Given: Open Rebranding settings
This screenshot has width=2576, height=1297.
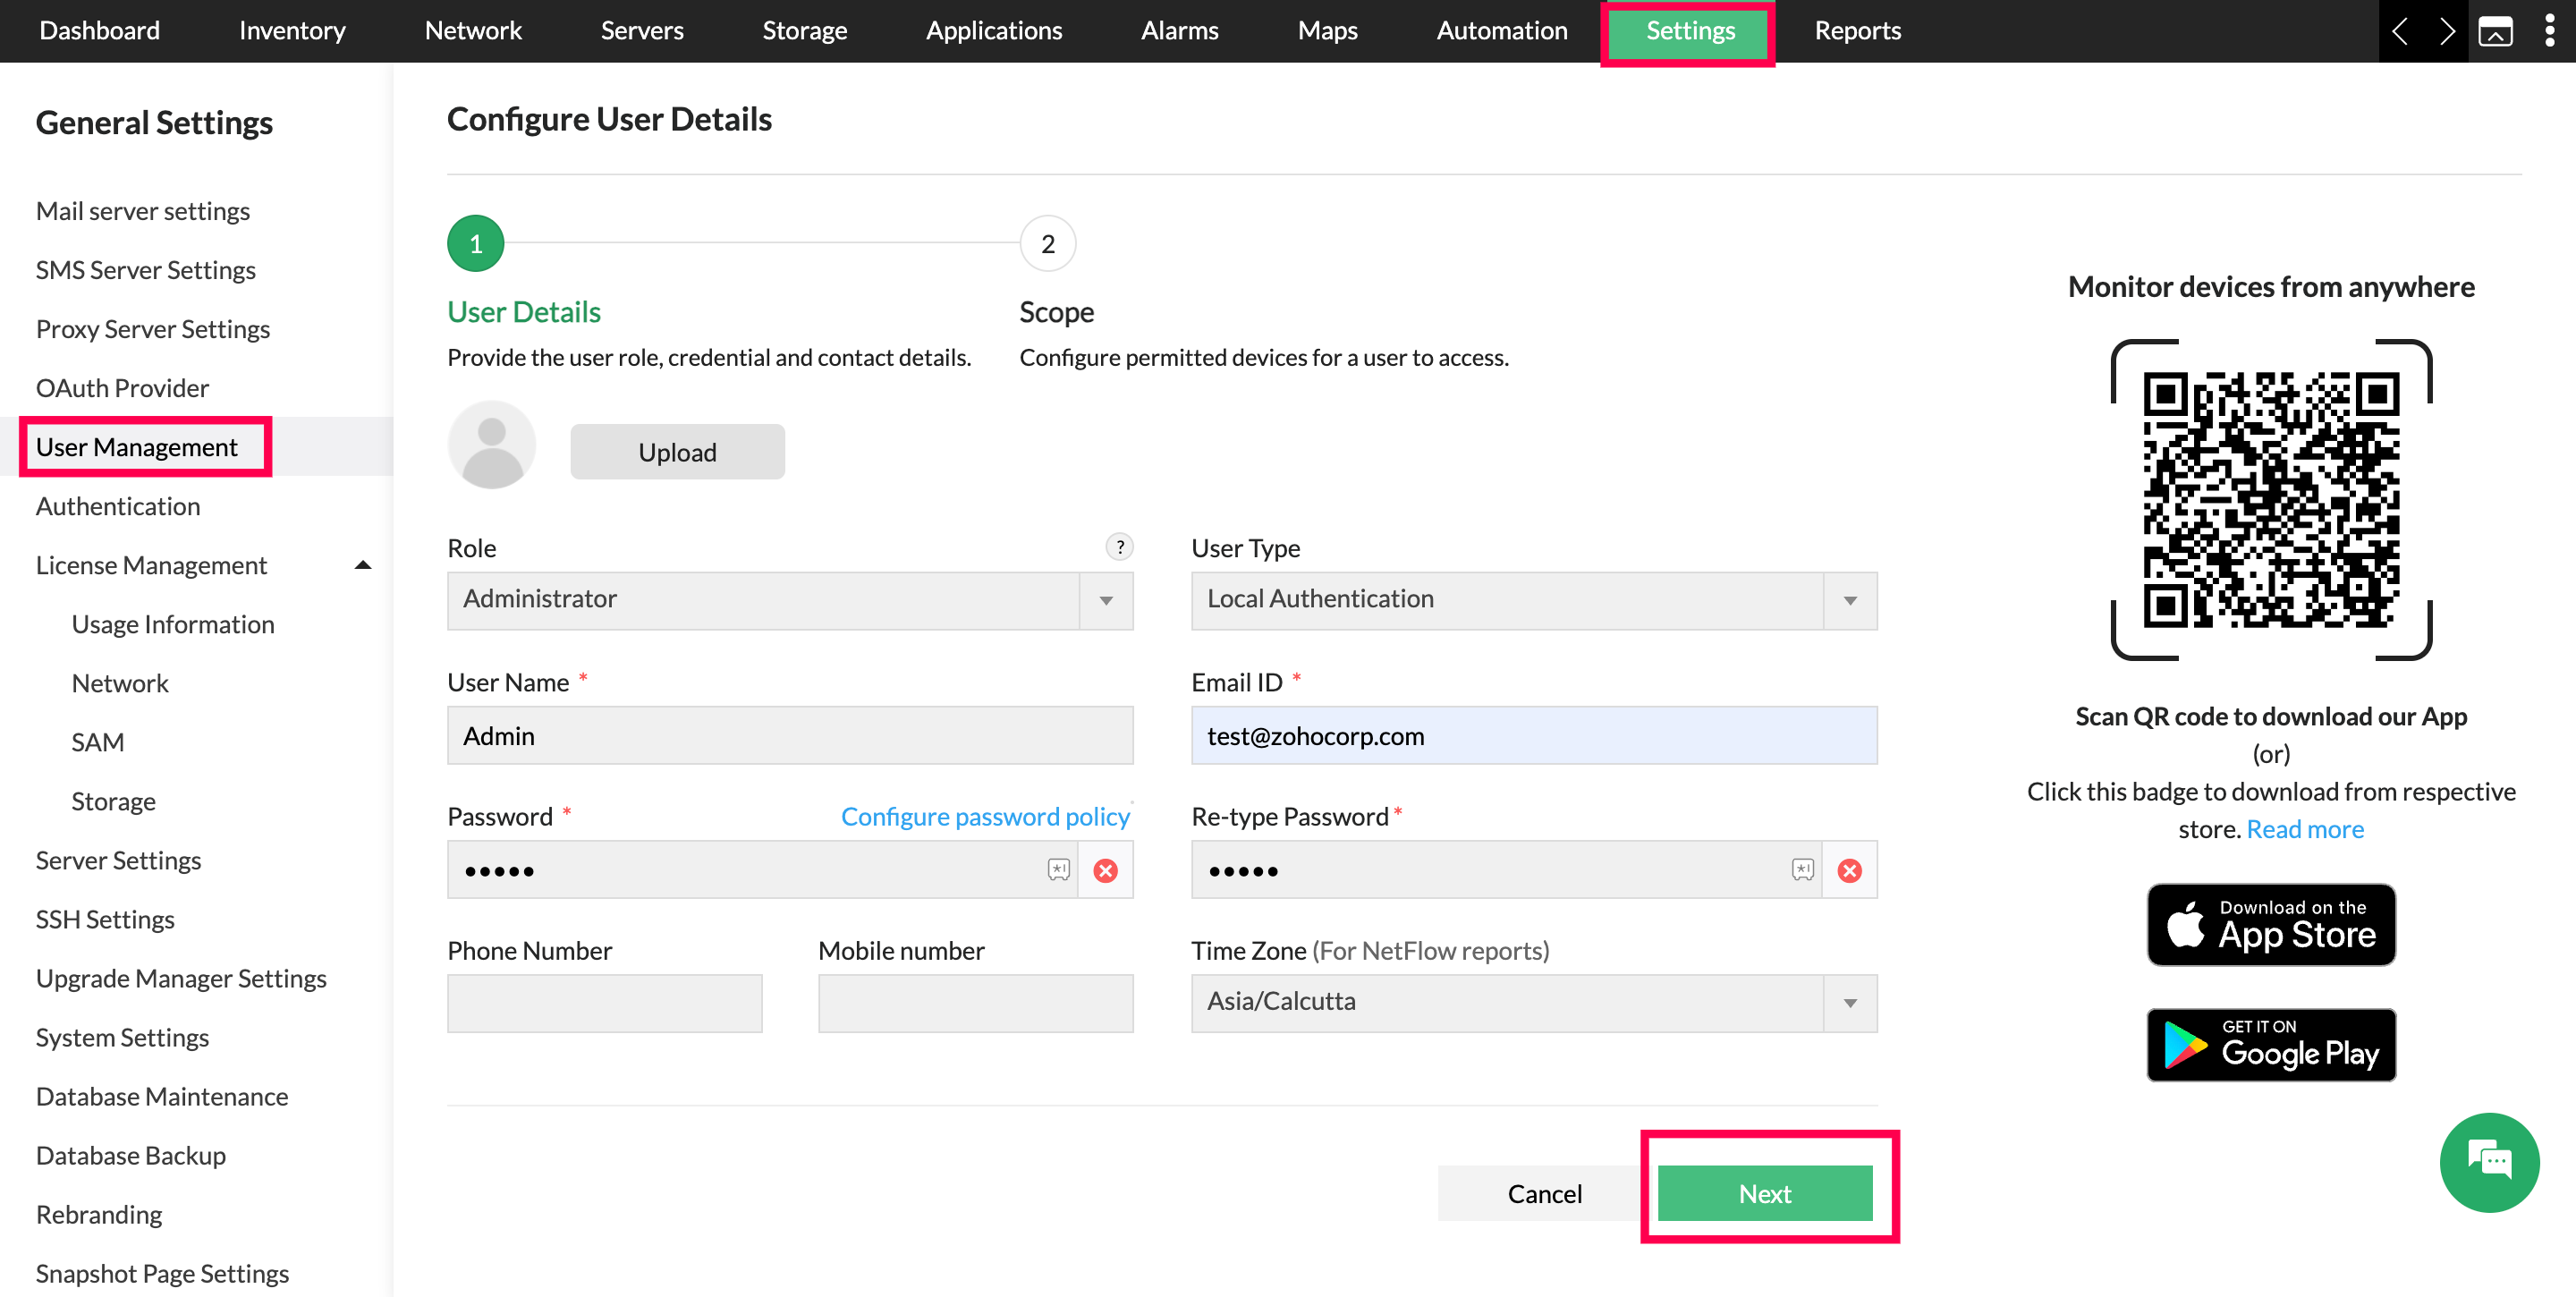Looking at the screenshot, I should (x=98, y=1214).
